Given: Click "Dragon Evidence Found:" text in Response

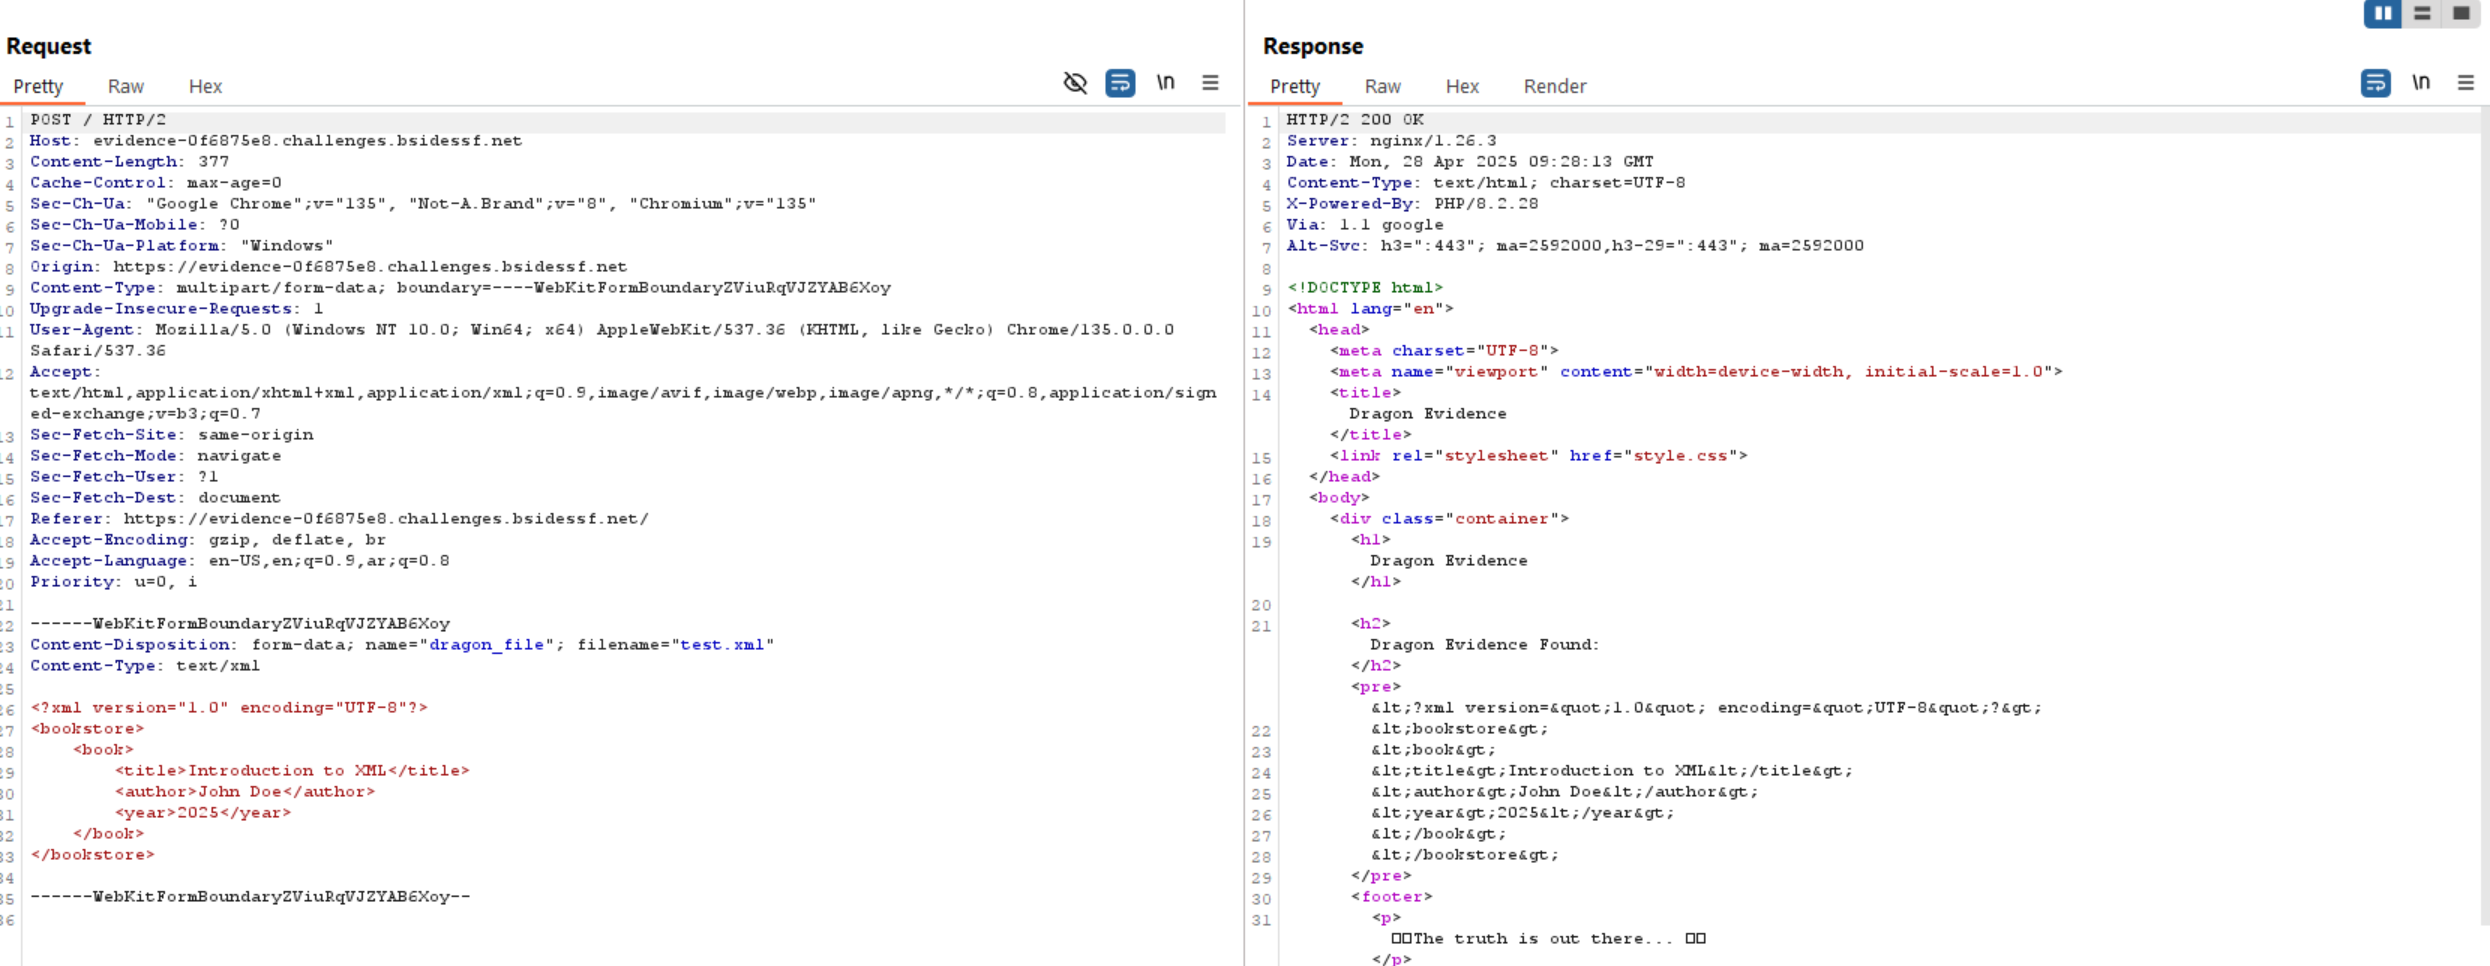Looking at the screenshot, I should pos(1485,645).
